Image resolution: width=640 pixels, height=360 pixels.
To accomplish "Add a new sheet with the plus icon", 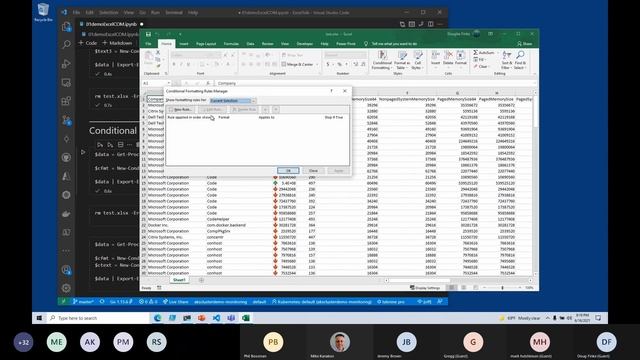I will (x=201, y=280).
